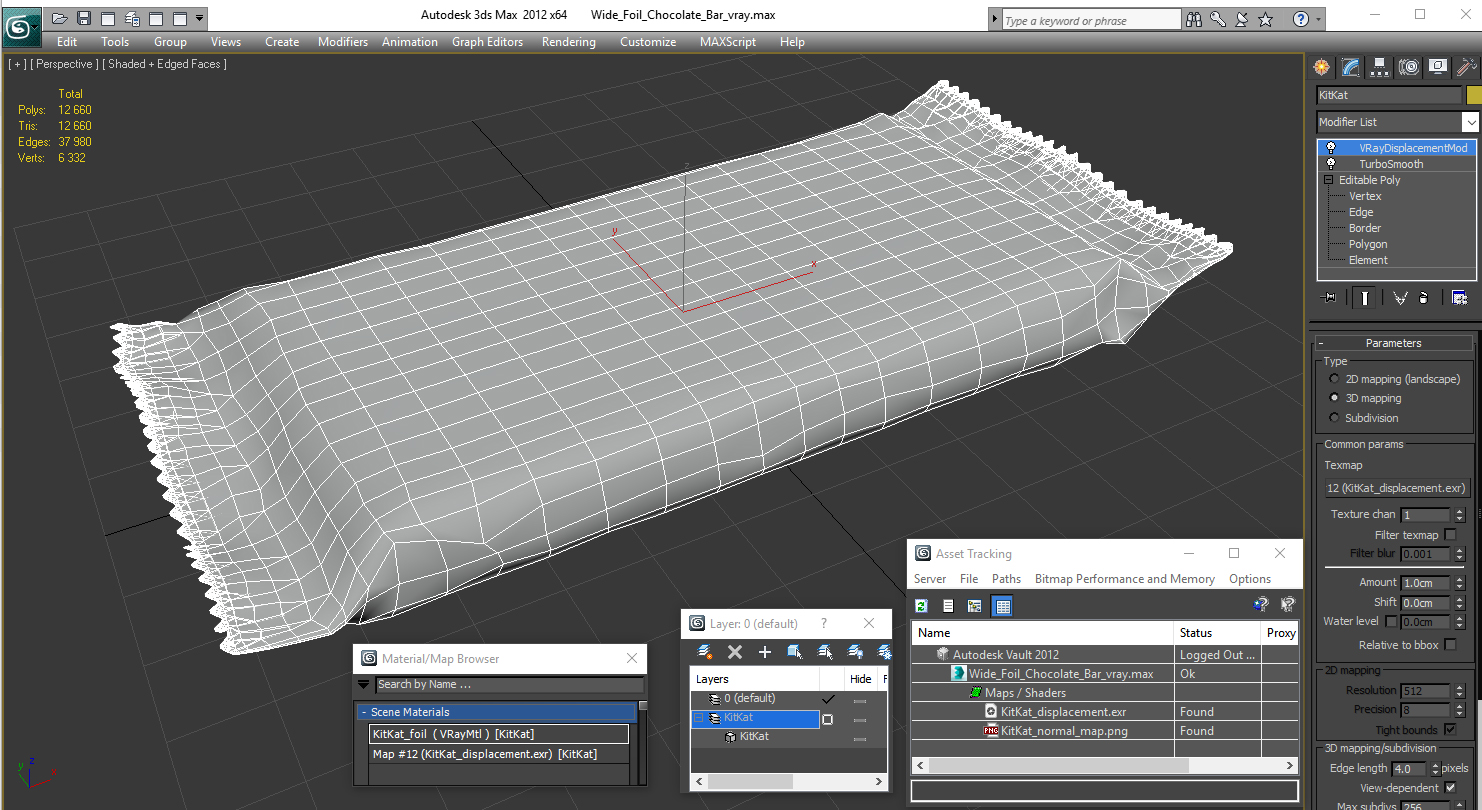Open Paths menu in Asset Tracking
Image resolution: width=1482 pixels, height=810 pixels.
coord(1006,579)
